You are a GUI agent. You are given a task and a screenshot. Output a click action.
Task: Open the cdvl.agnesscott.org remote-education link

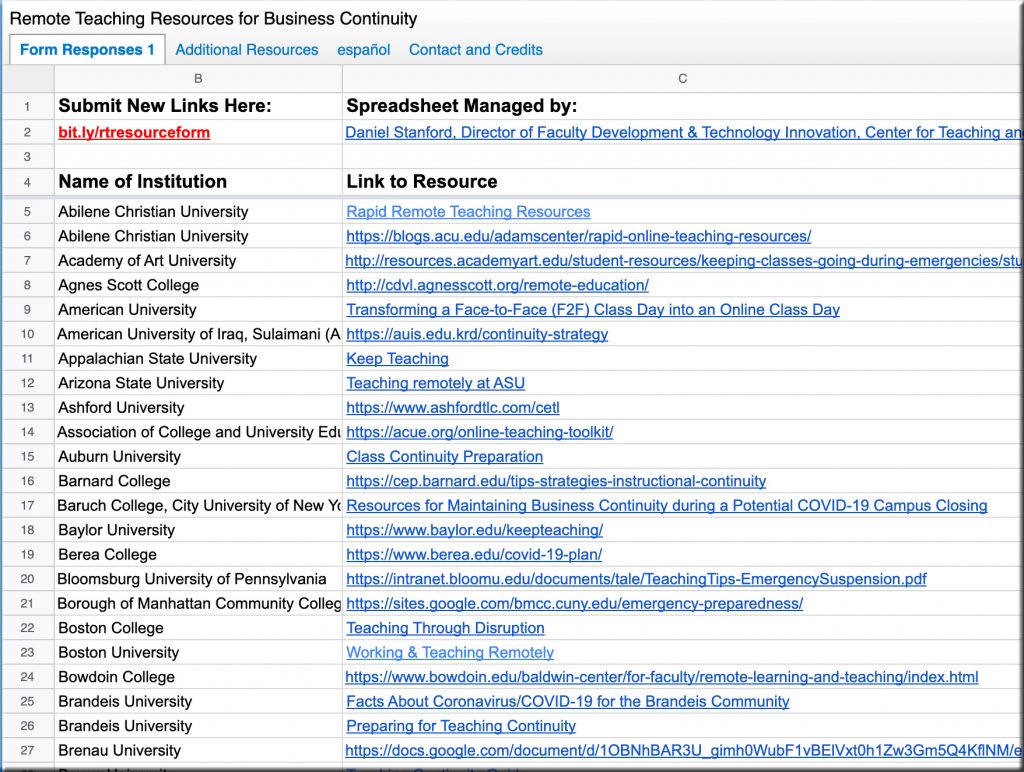pos(498,285)
